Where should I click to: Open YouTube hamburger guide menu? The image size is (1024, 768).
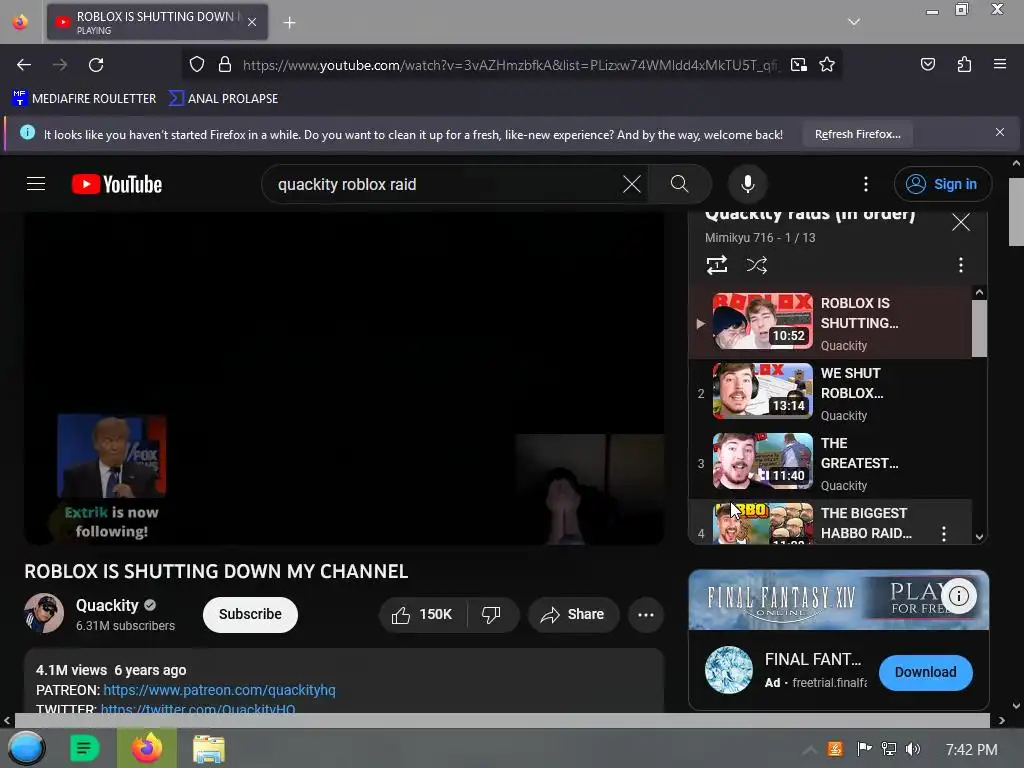pos(36,184)
